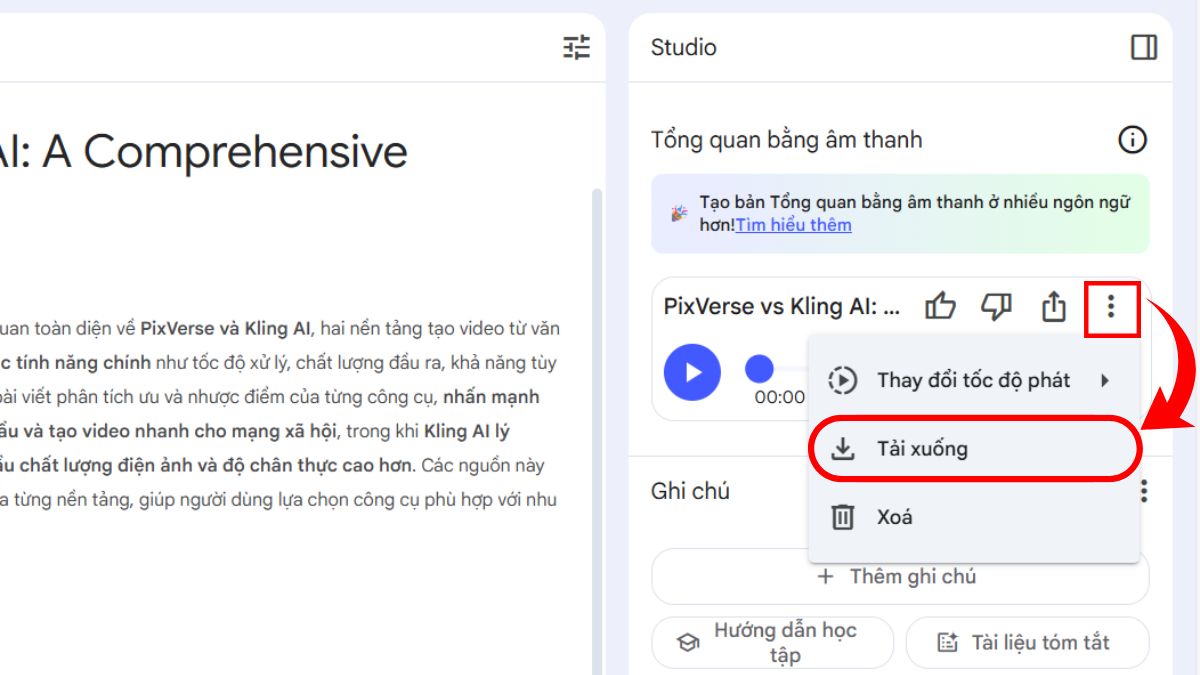Click the playback speed icon in menu

[843, 380]
